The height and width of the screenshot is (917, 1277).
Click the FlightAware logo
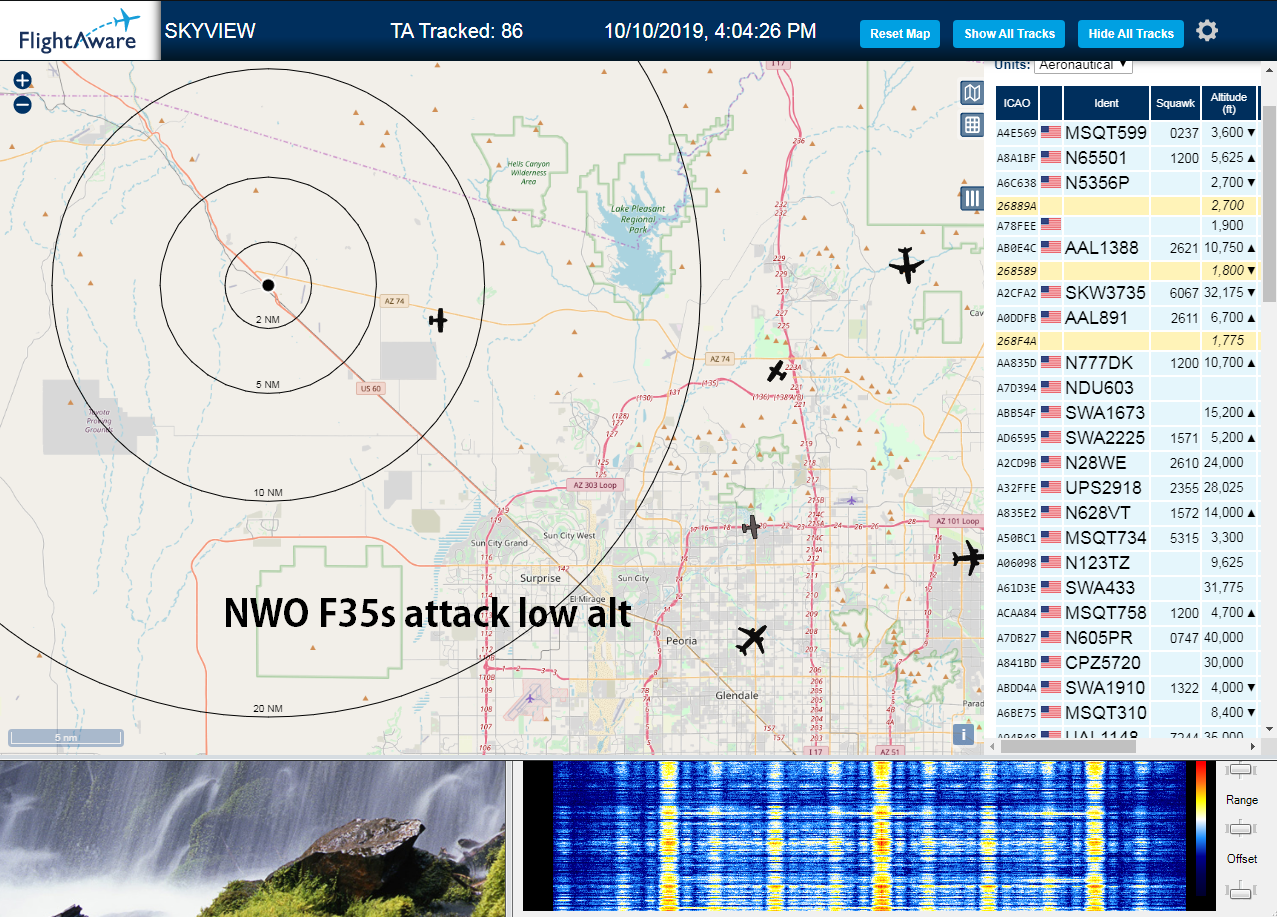79,31
